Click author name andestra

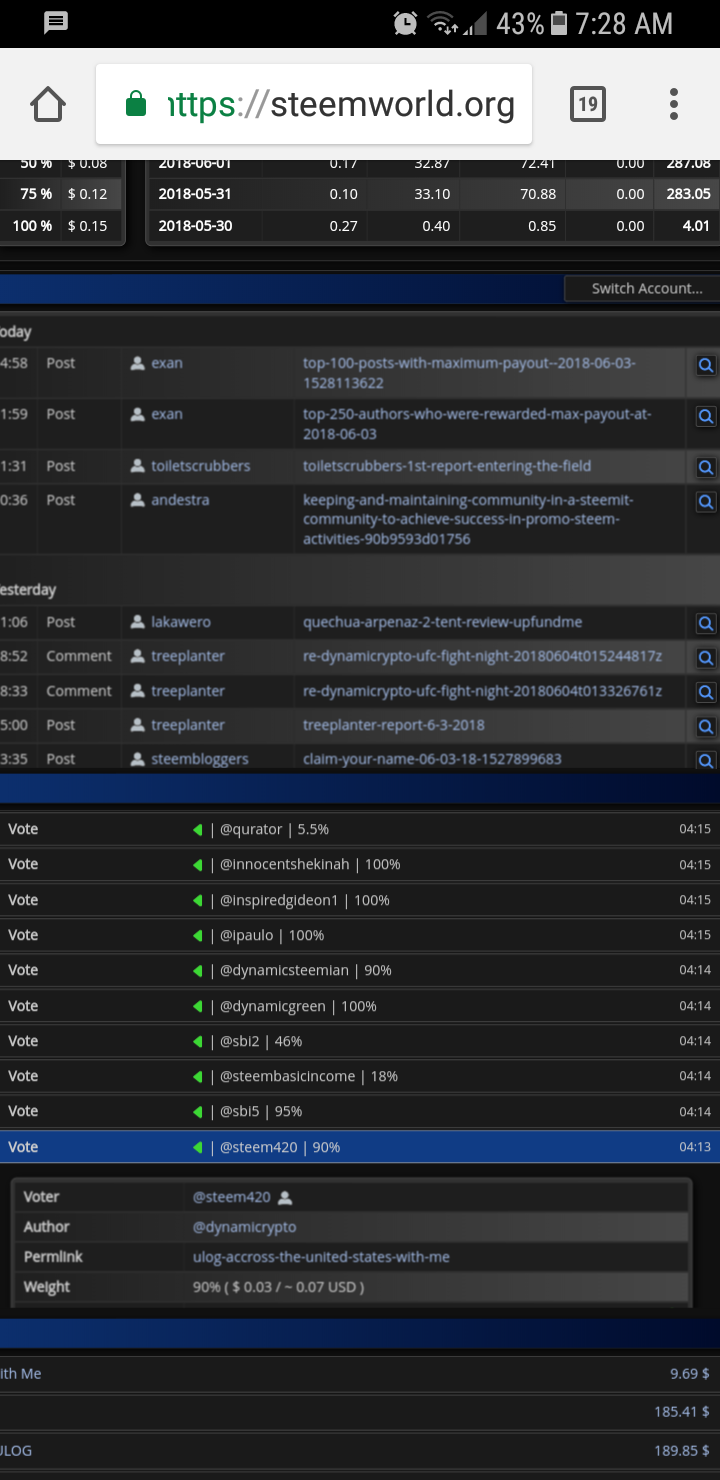180,500
